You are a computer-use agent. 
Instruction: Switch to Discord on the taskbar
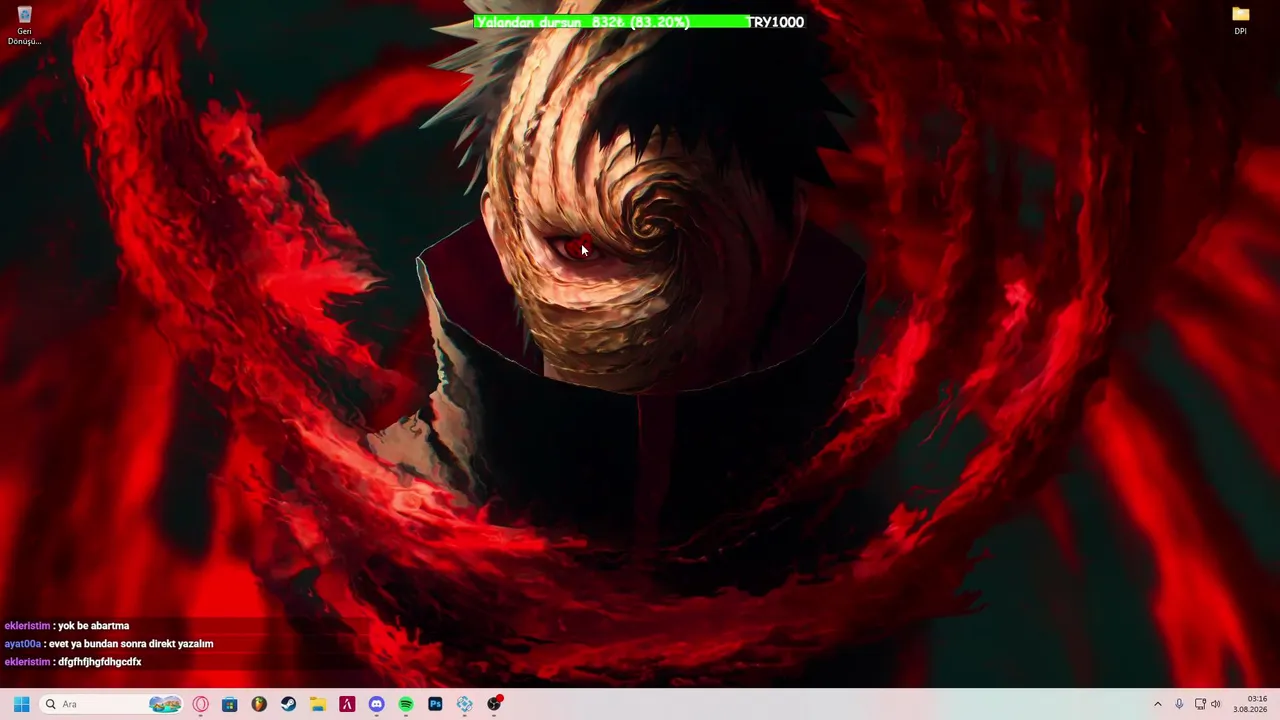pyautogui.click(x=376, y=704)
